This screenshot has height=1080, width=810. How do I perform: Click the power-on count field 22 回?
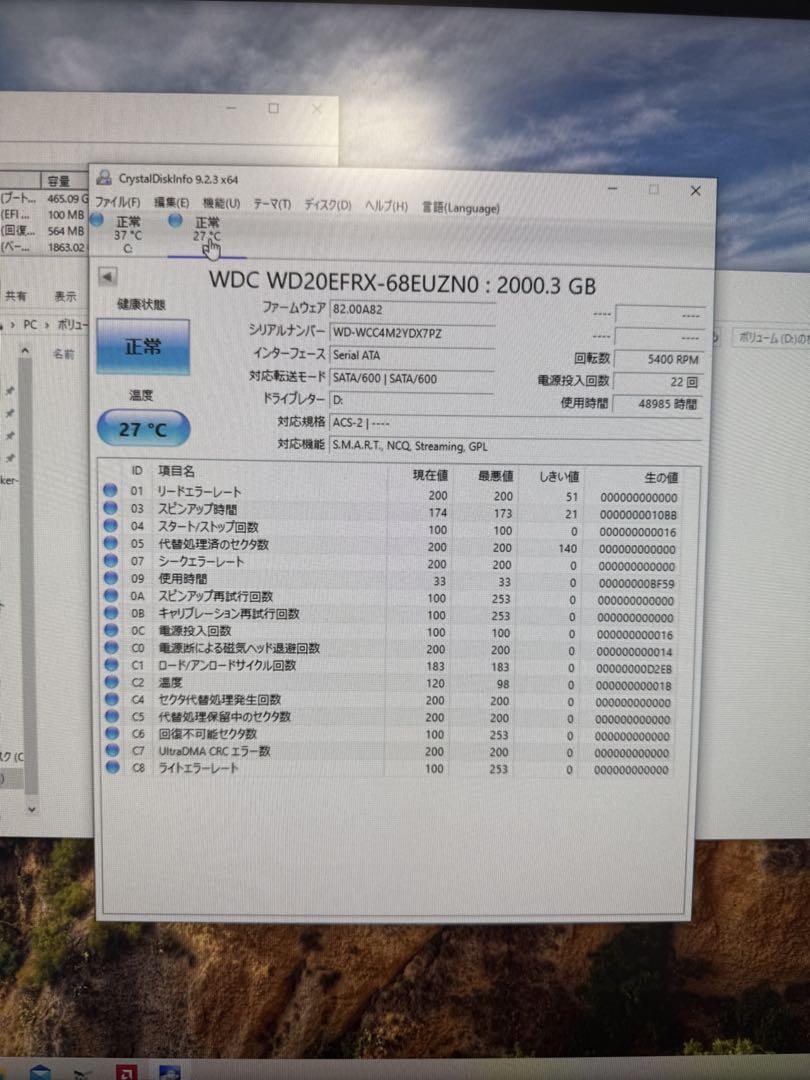point(658,382)
